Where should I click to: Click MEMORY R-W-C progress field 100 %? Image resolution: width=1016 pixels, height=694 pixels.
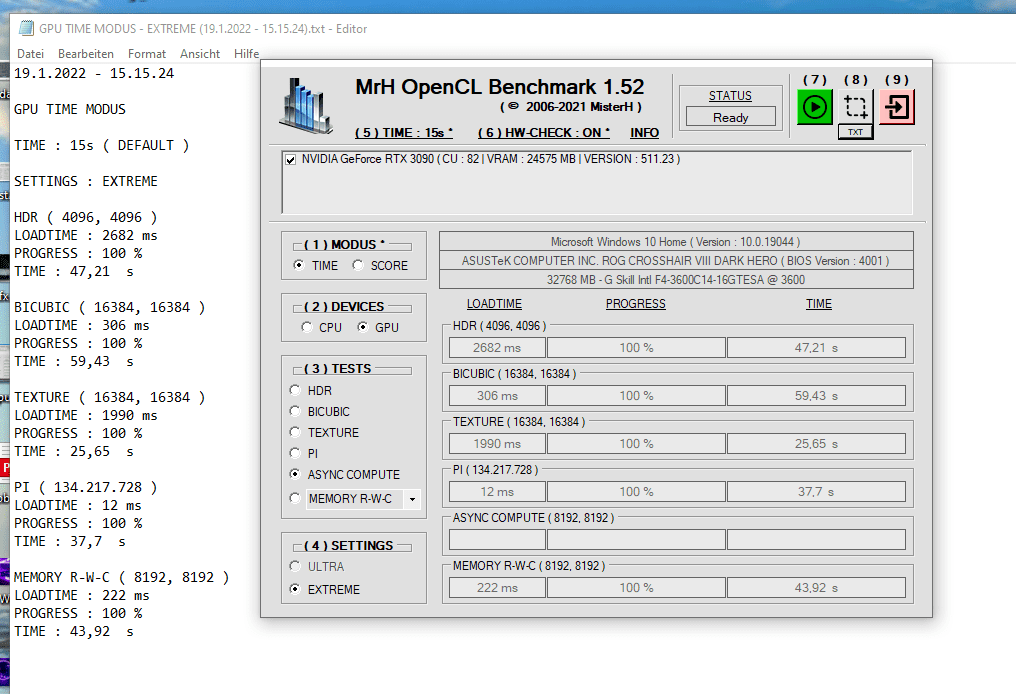(636, 587)
